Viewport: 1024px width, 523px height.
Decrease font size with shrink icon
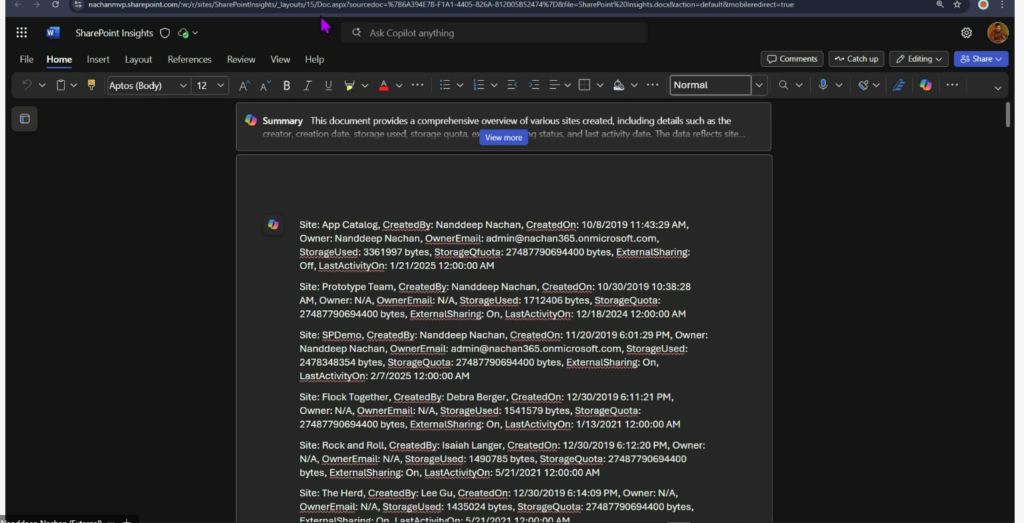tap(265, 85)
